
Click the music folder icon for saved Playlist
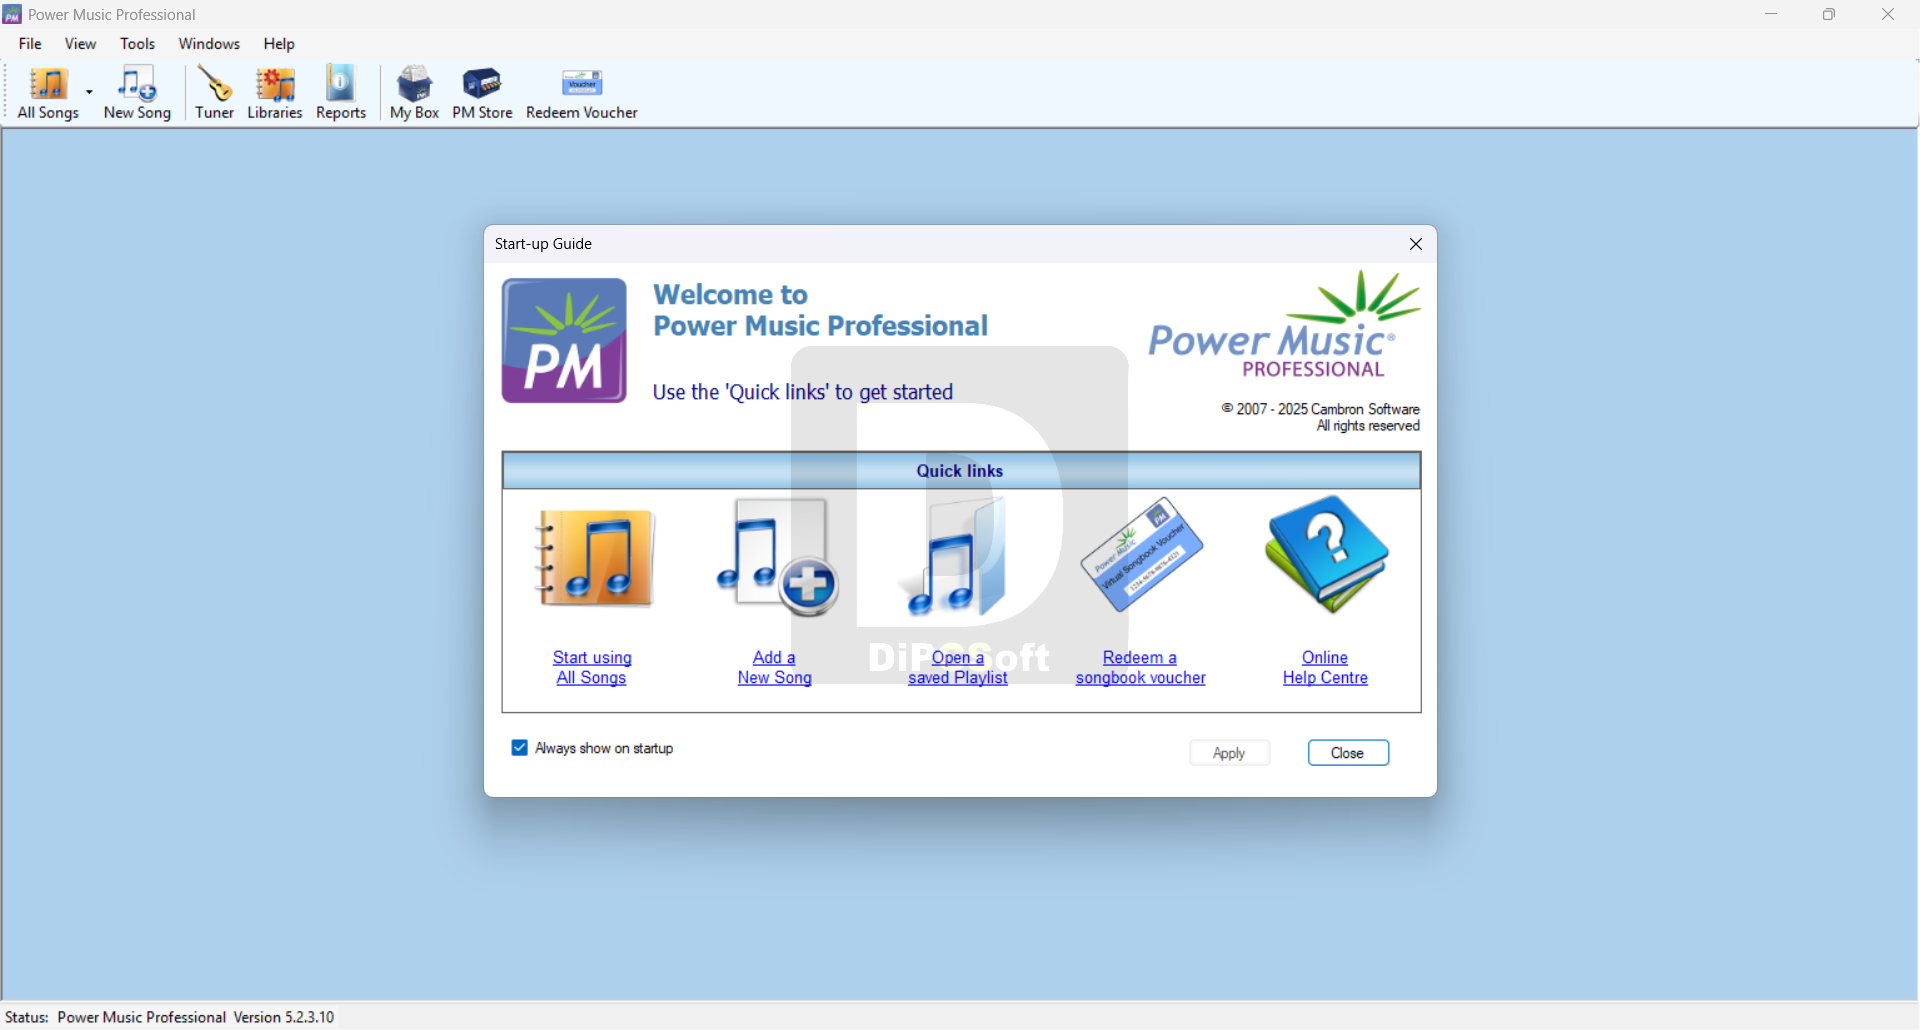957,557
